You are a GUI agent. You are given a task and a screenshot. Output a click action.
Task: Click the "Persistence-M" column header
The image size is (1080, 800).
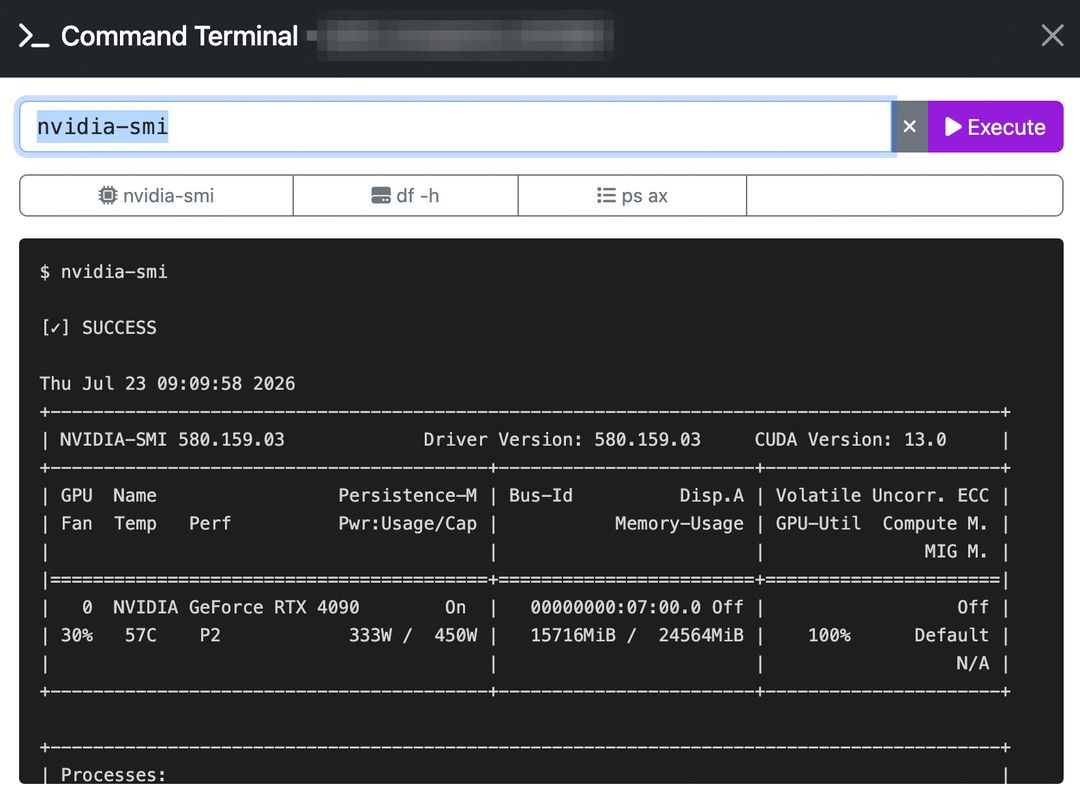(408, 495)
